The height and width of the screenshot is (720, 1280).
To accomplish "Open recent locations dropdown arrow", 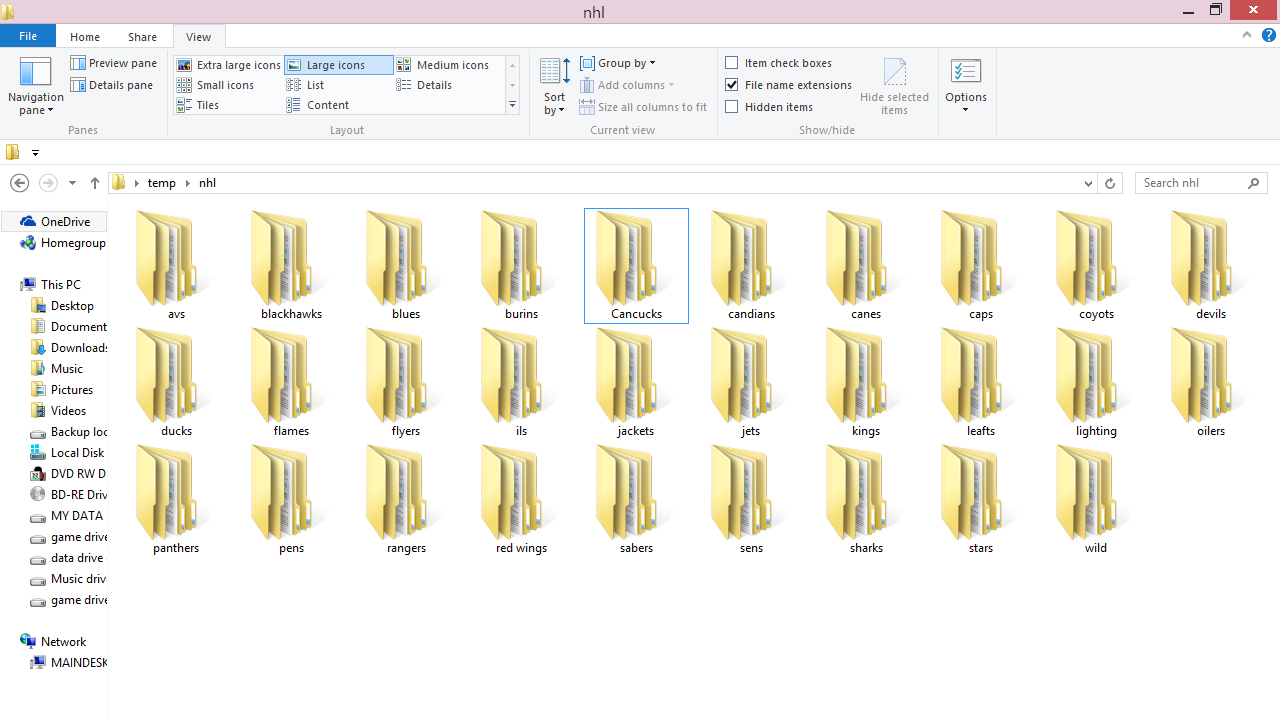I will coord(72,183).
